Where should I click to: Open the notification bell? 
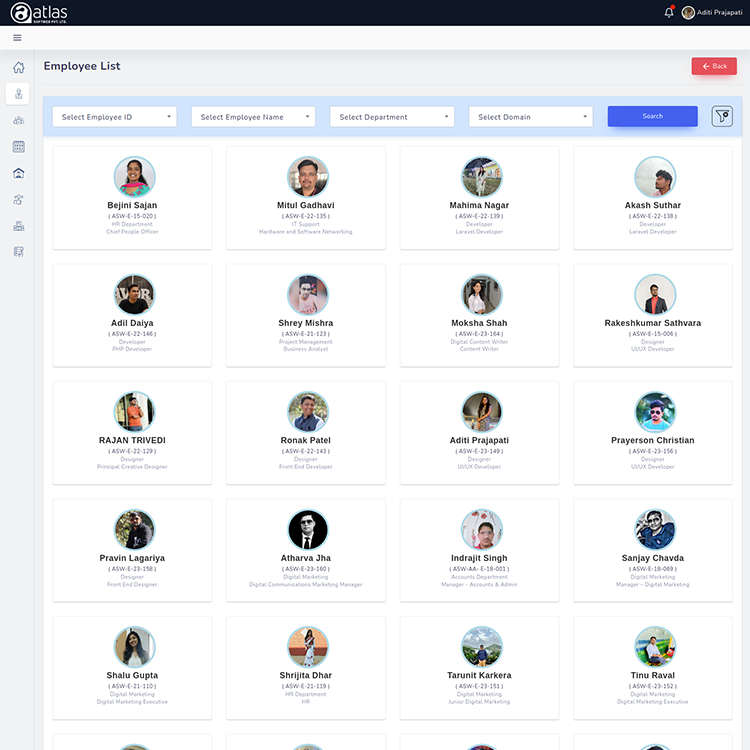point(669,12)
